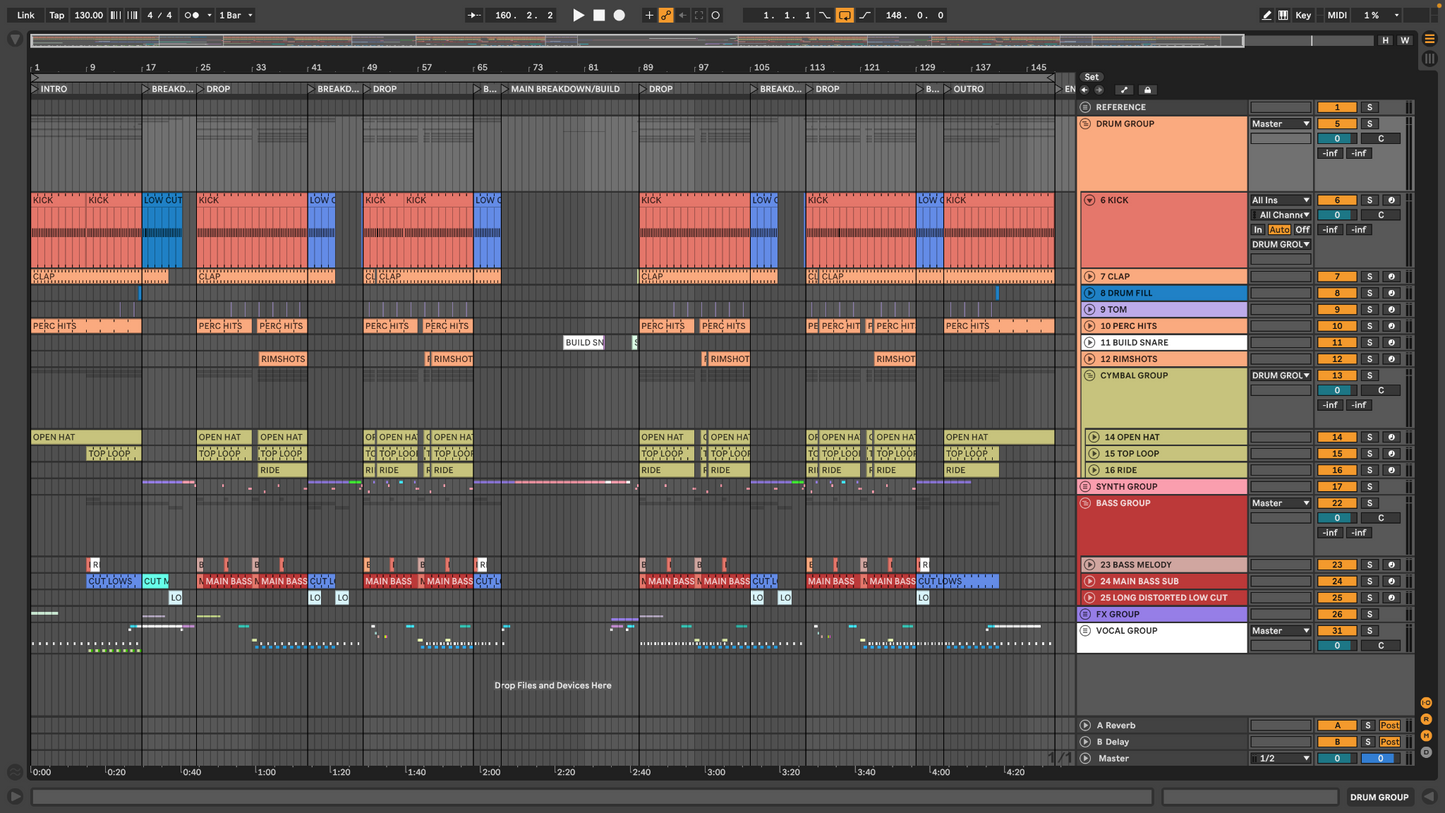This screenshot has width=1445, height=813.
Task: Solo the 7 CLAP track
Action: click(x=1370, y=277)
